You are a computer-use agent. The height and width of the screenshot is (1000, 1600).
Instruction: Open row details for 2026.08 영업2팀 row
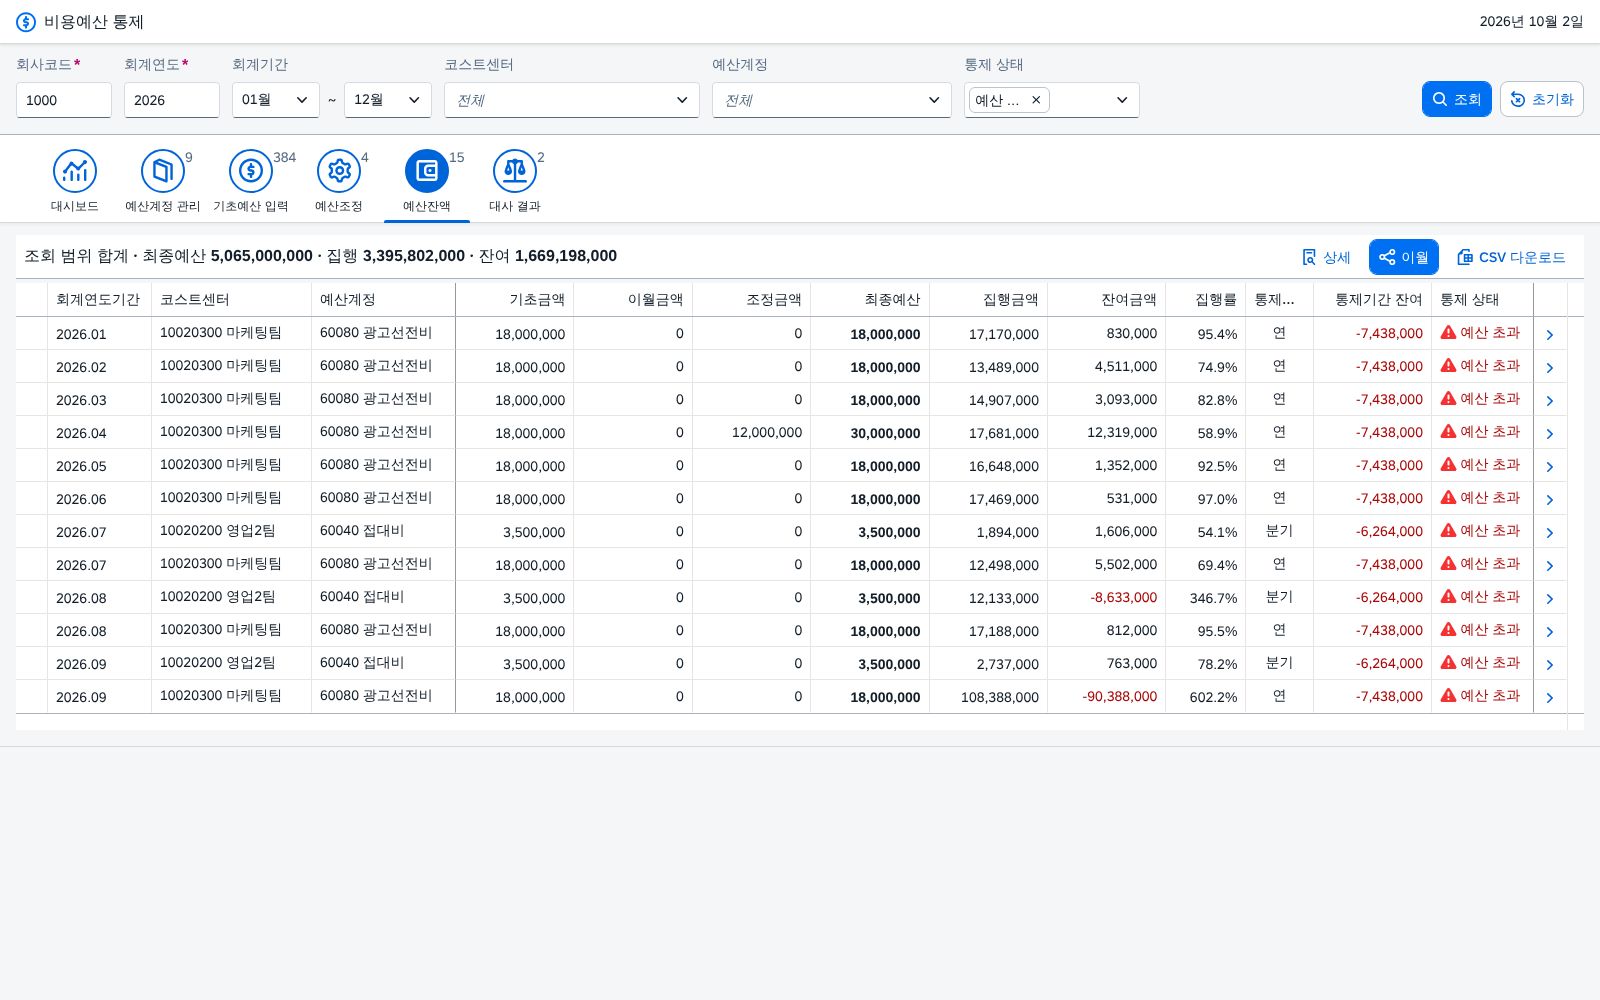click(1549, 598)
